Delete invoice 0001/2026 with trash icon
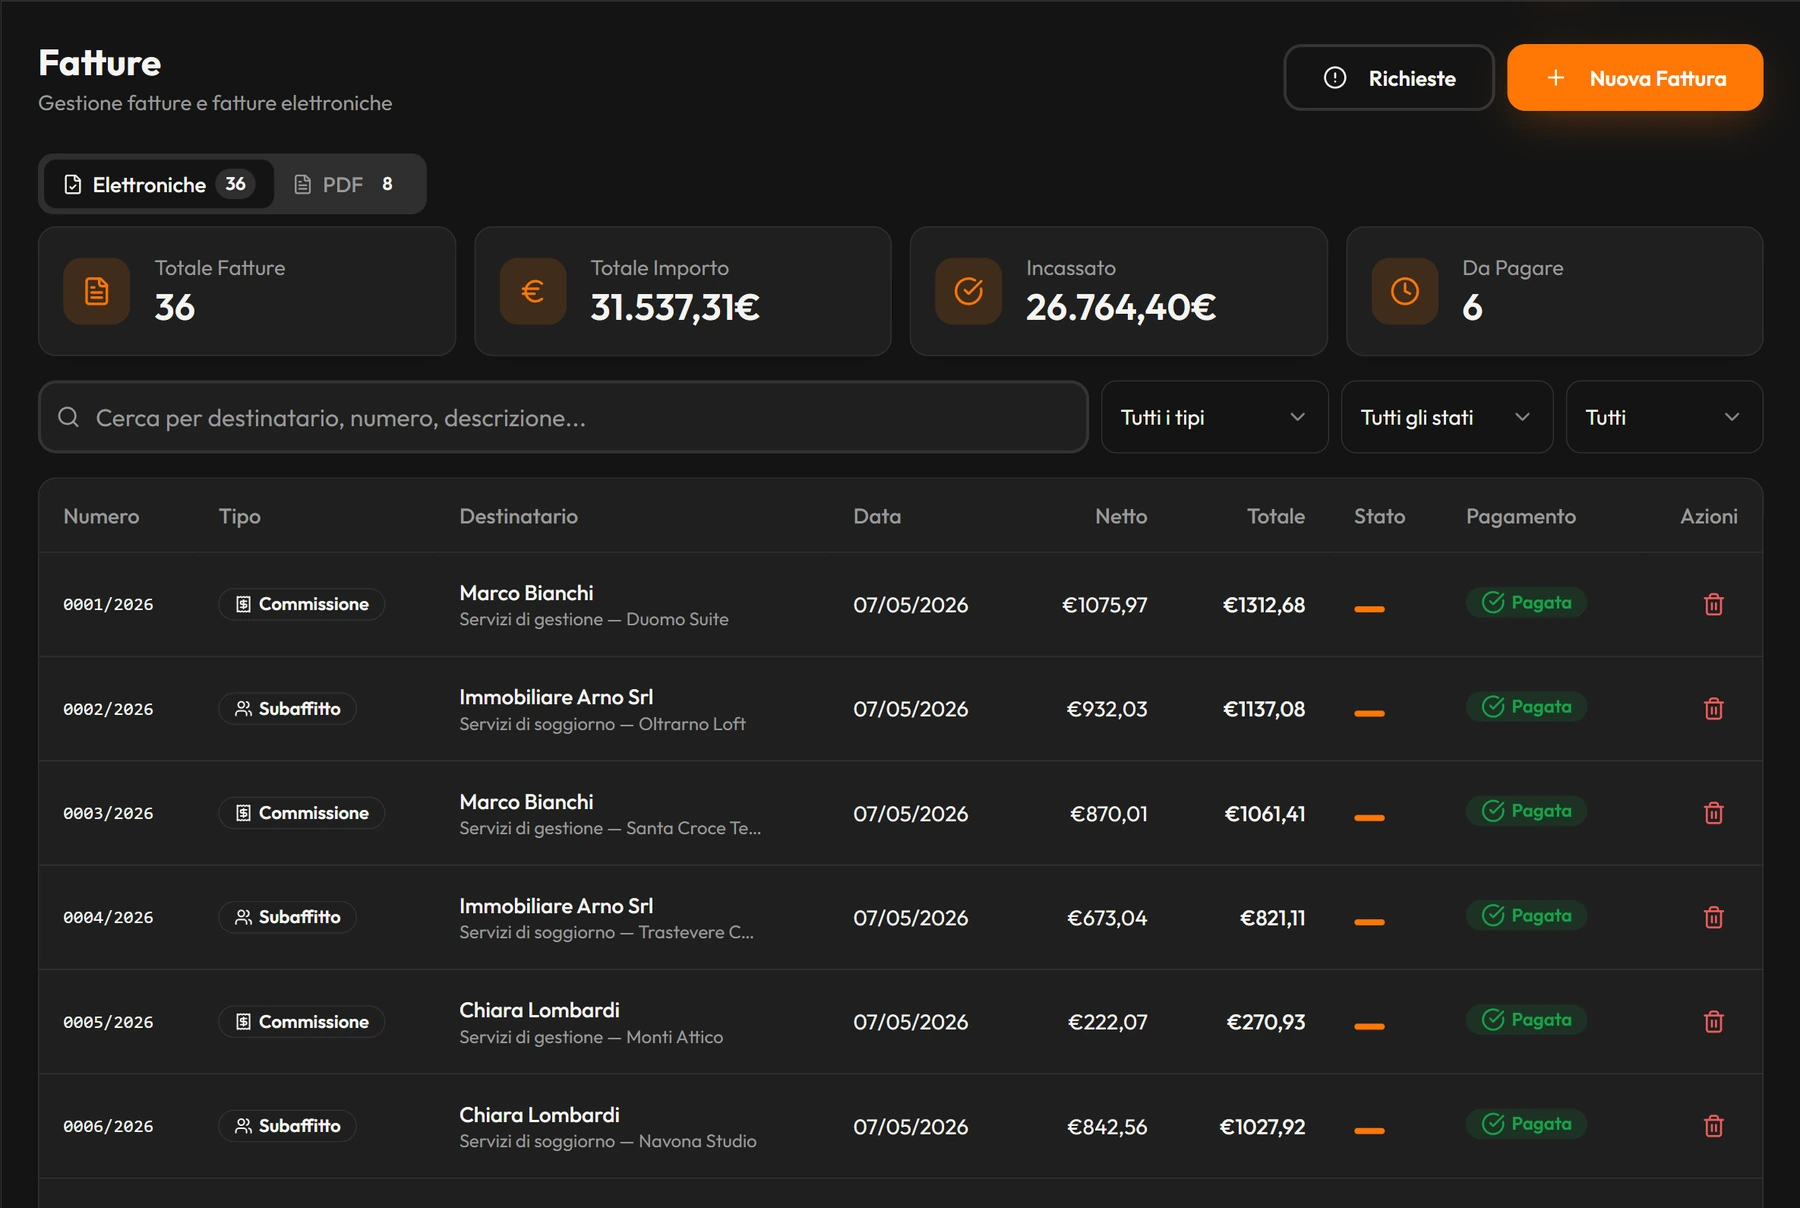Image resolution: width=1800 pixels, height=1208 pixels. click(x=1713, y=604)
